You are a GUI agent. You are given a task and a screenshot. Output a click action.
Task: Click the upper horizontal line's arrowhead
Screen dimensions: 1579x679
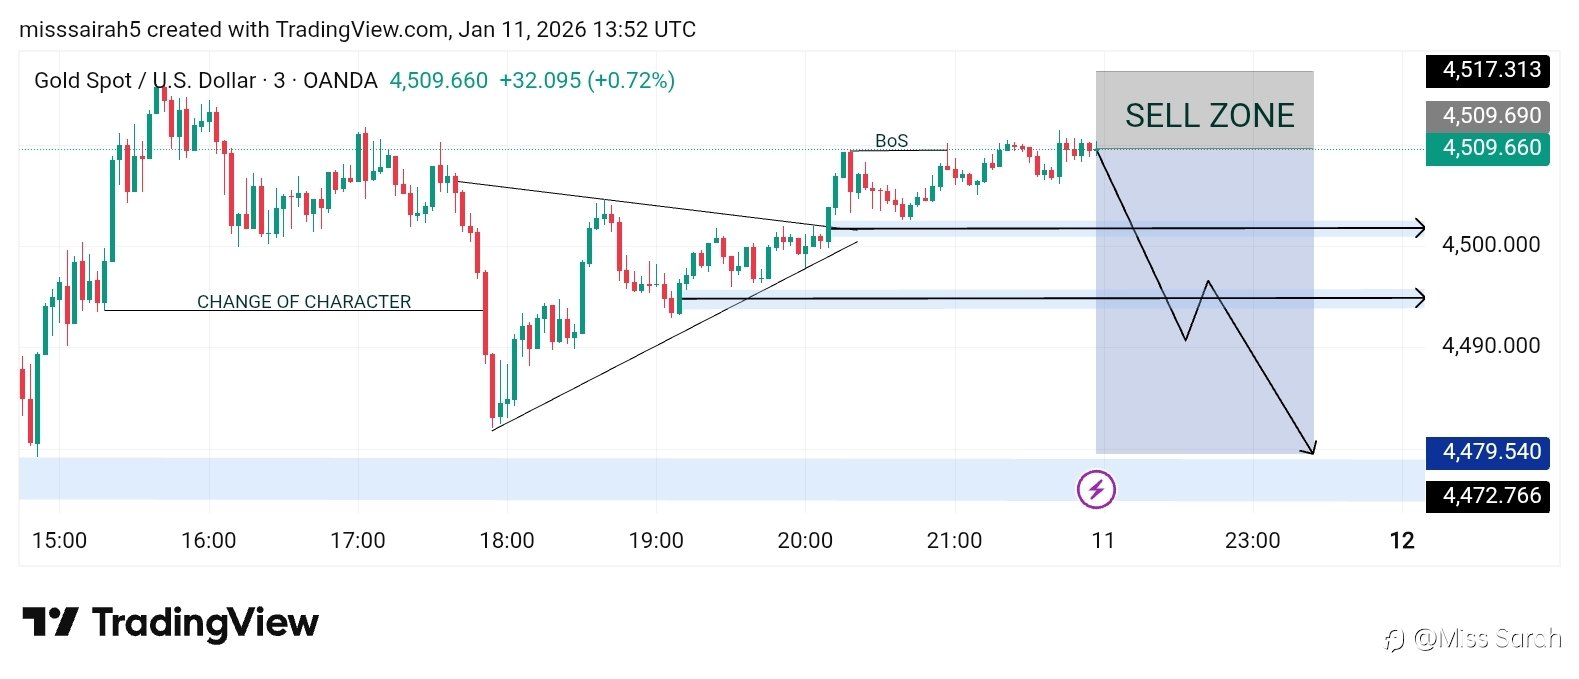pyautogui.click(x=1419, y=229)
